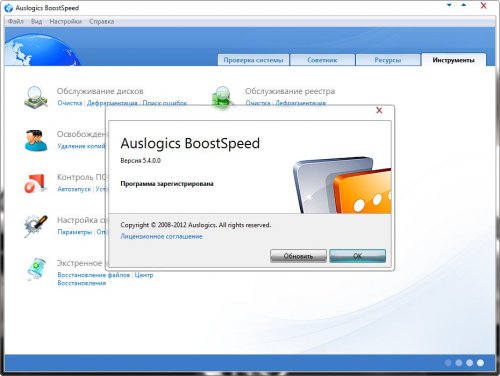This screenshot has width=500, height=376.
Task: Open the Автозапуск link
Action: (x=74, y=189)
